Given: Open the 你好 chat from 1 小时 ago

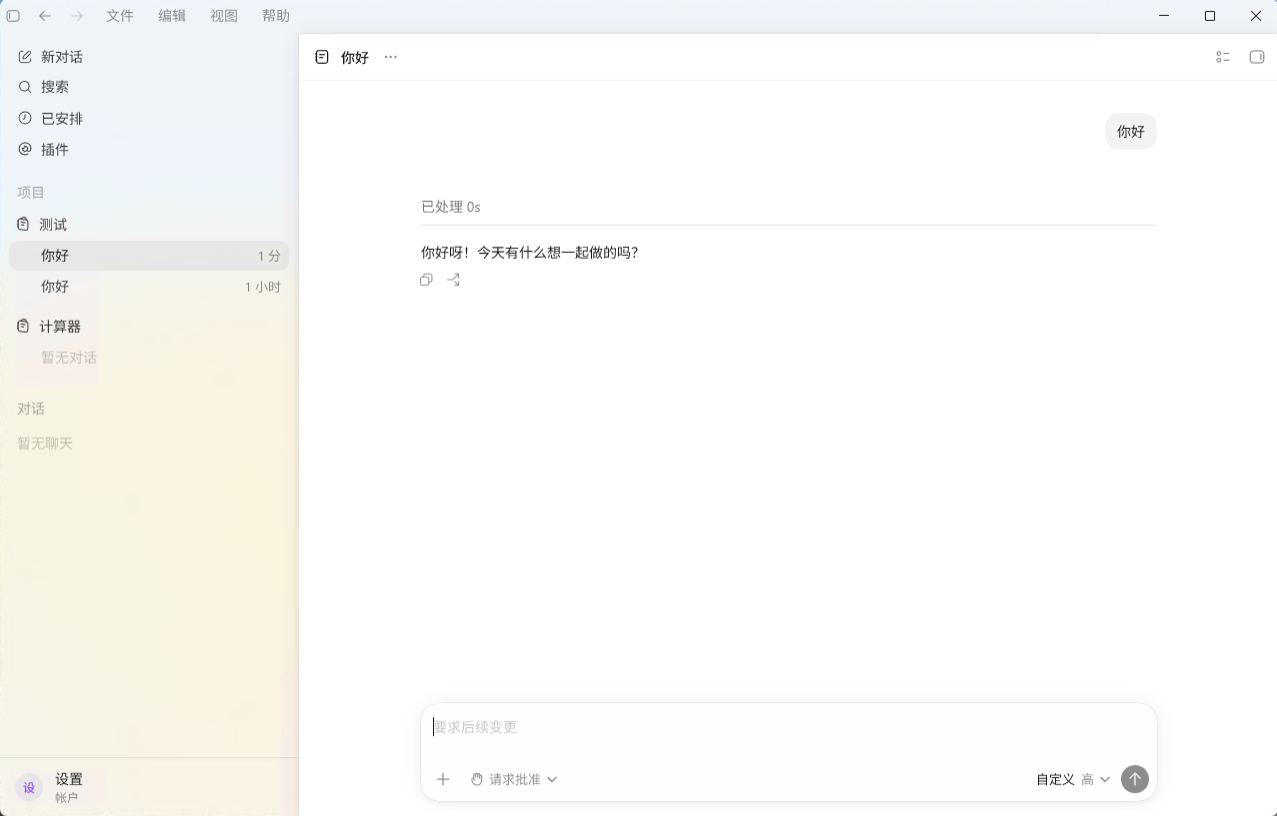Looking at the screenshot, I should (x=149, y=287).
